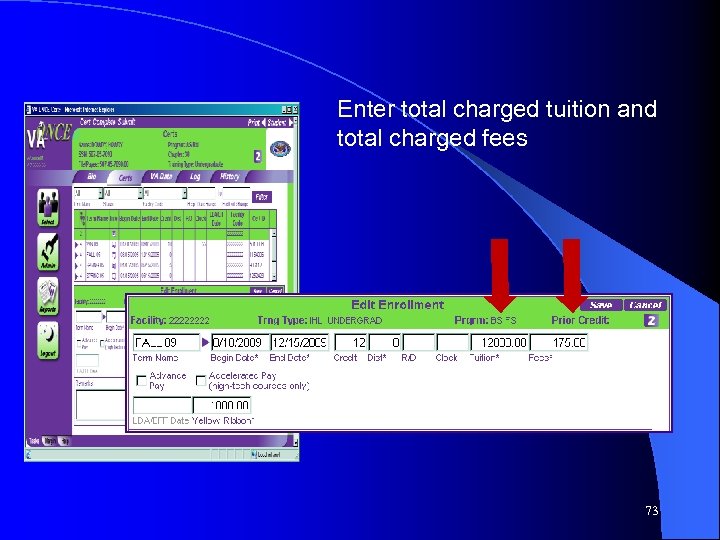Switch to the Log tab

pos(195,176)
